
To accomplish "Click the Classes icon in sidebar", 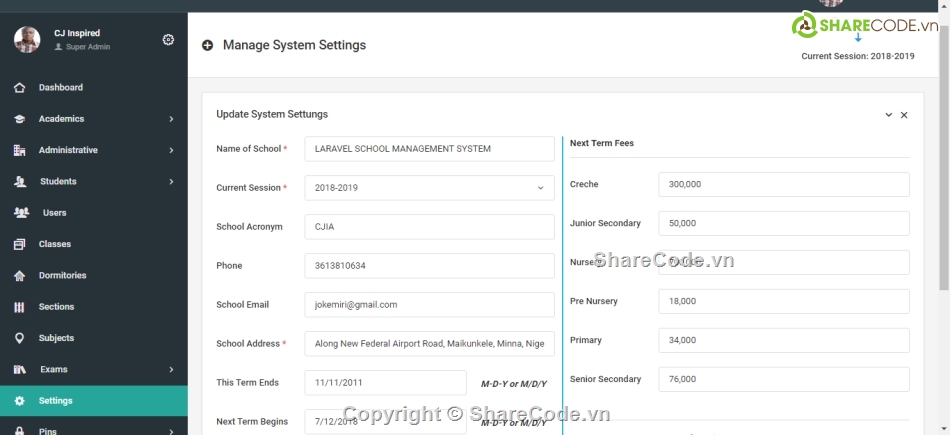I will (x=20, y=244).
